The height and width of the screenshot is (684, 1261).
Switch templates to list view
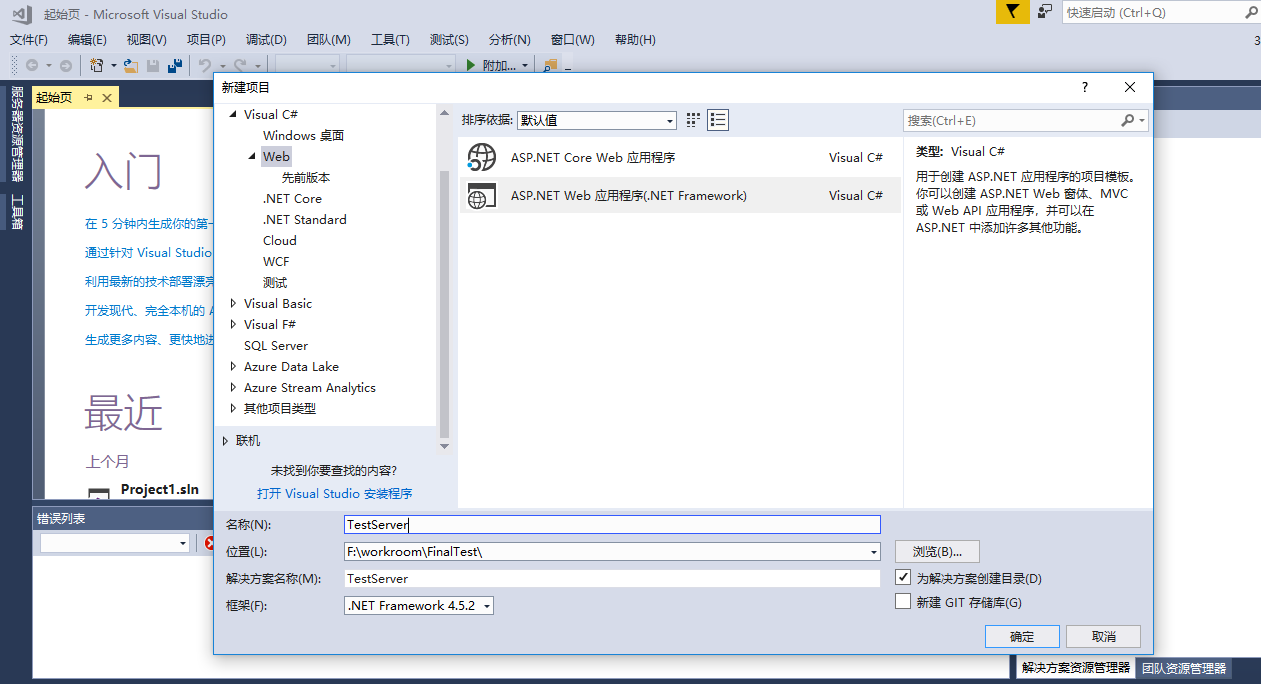coord(718,120)
